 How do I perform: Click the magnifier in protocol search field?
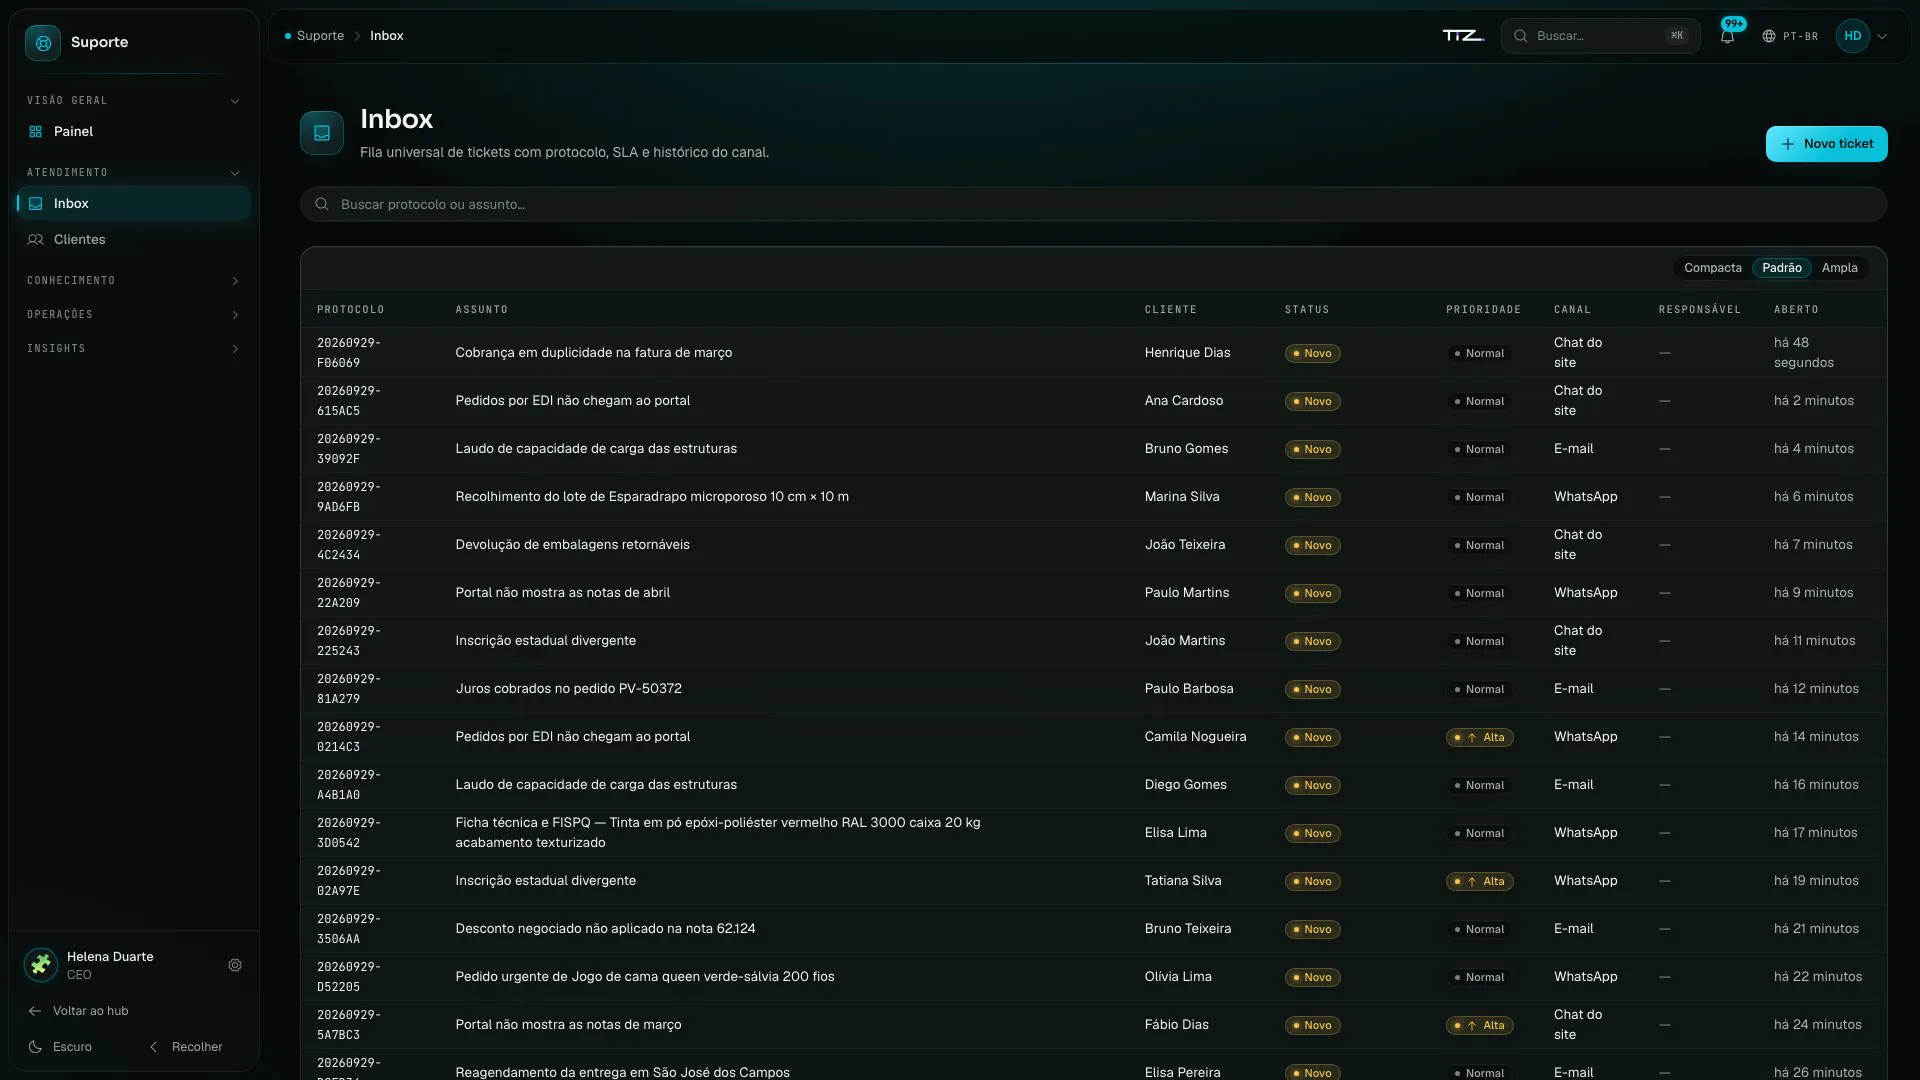click(x=322, y=205)
